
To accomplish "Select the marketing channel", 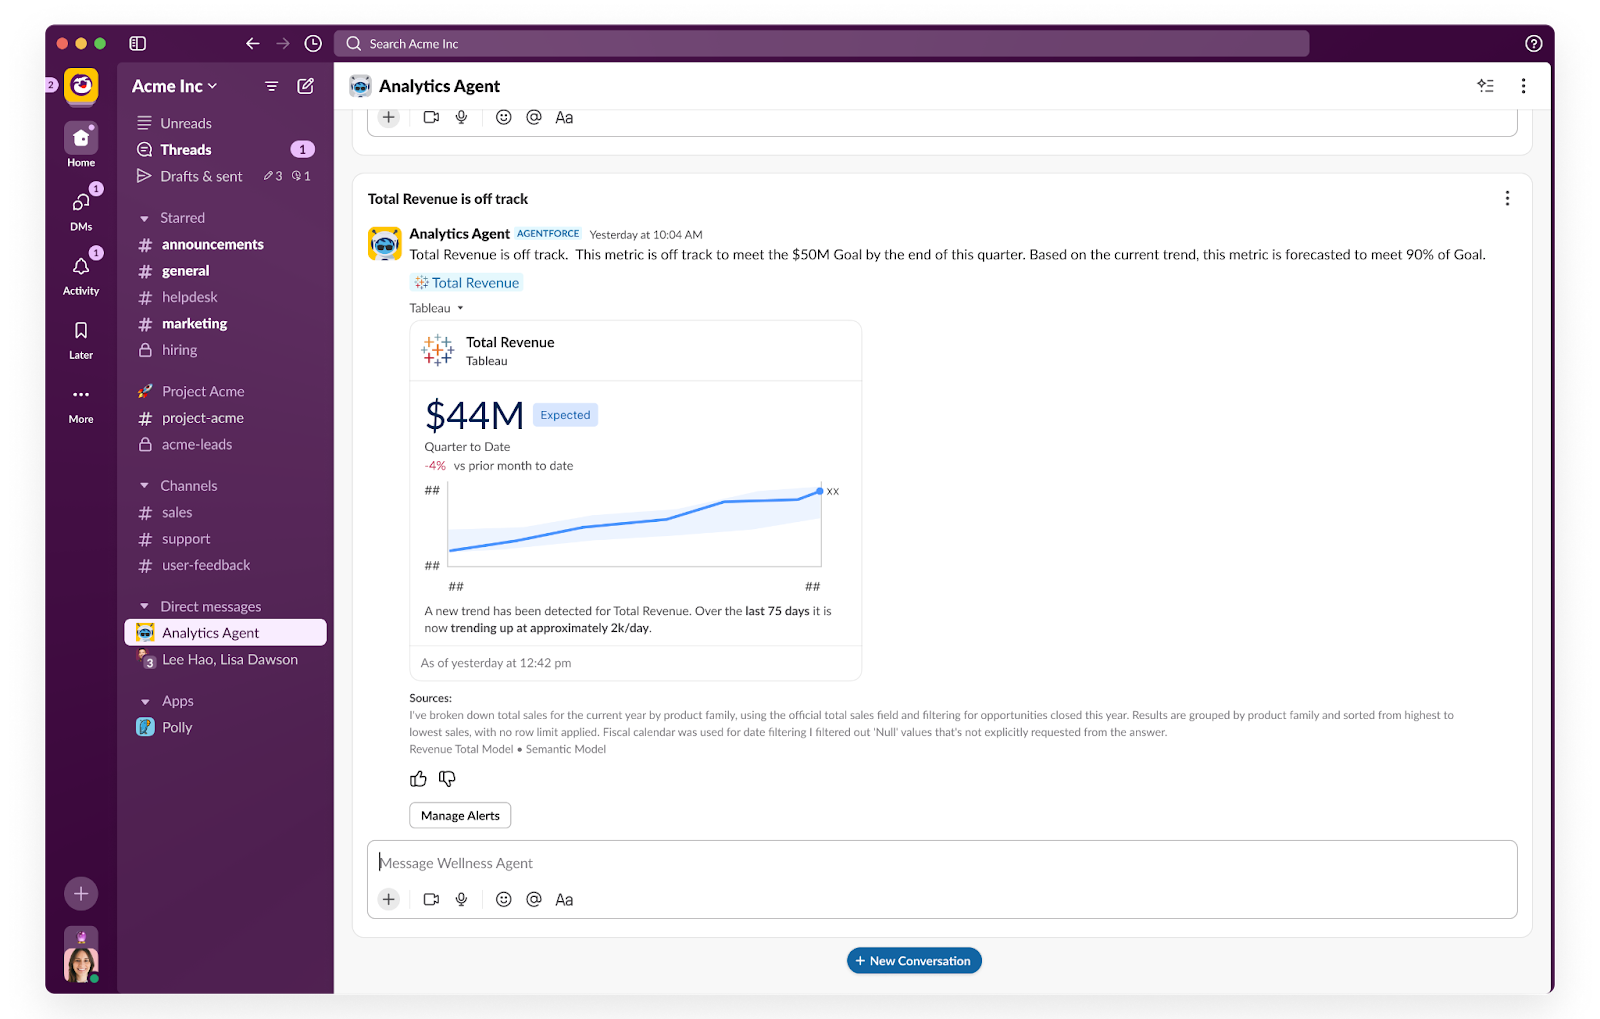I will [194, 324].
